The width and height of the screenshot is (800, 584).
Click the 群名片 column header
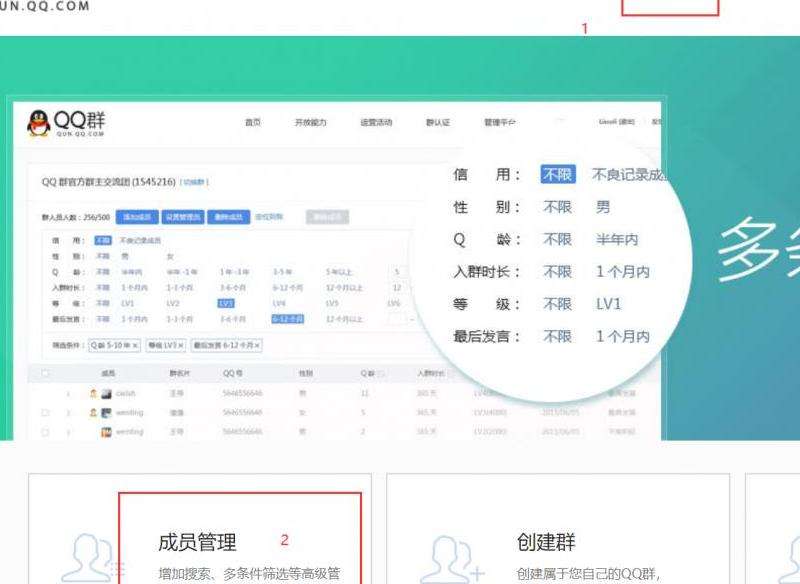point(180,374)
